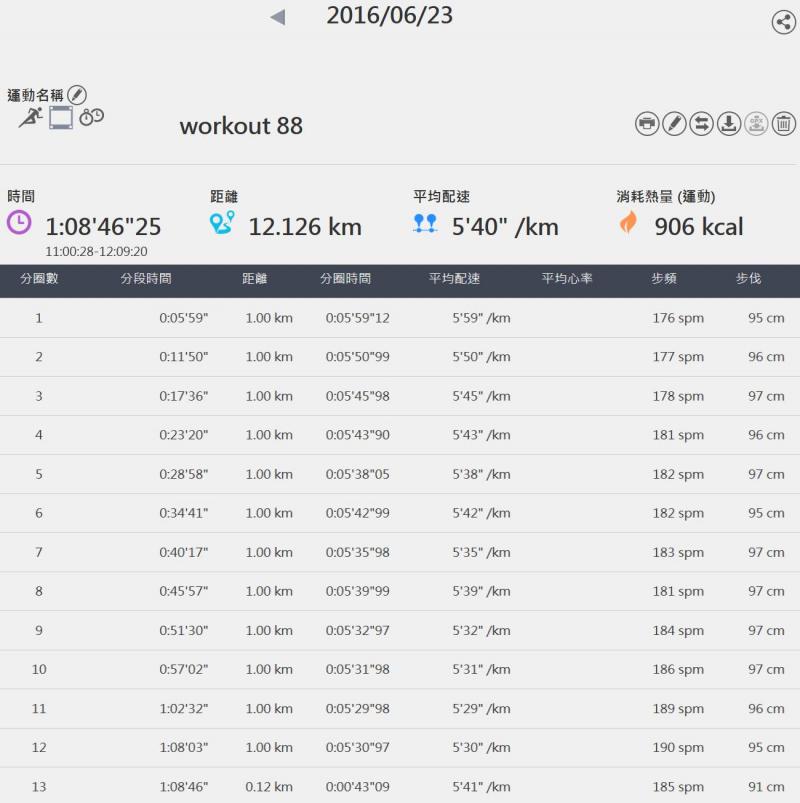The image size is (800, 803).
Task: Select the indoor screen mode icon
Action: pos(60,118)
